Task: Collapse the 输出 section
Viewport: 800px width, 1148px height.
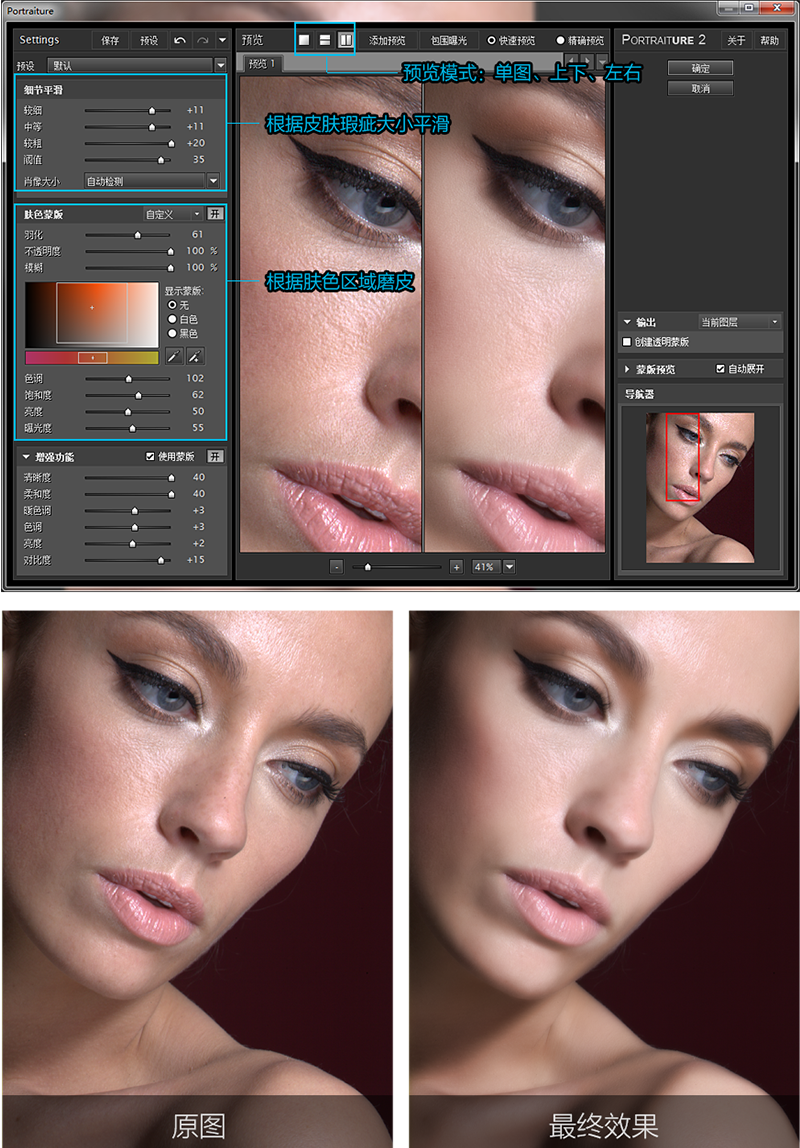Action: point(627,322)
